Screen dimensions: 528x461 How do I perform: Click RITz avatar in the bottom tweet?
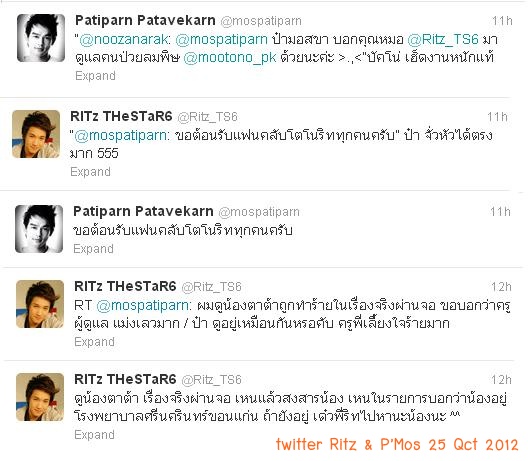[x=40, y=397]
